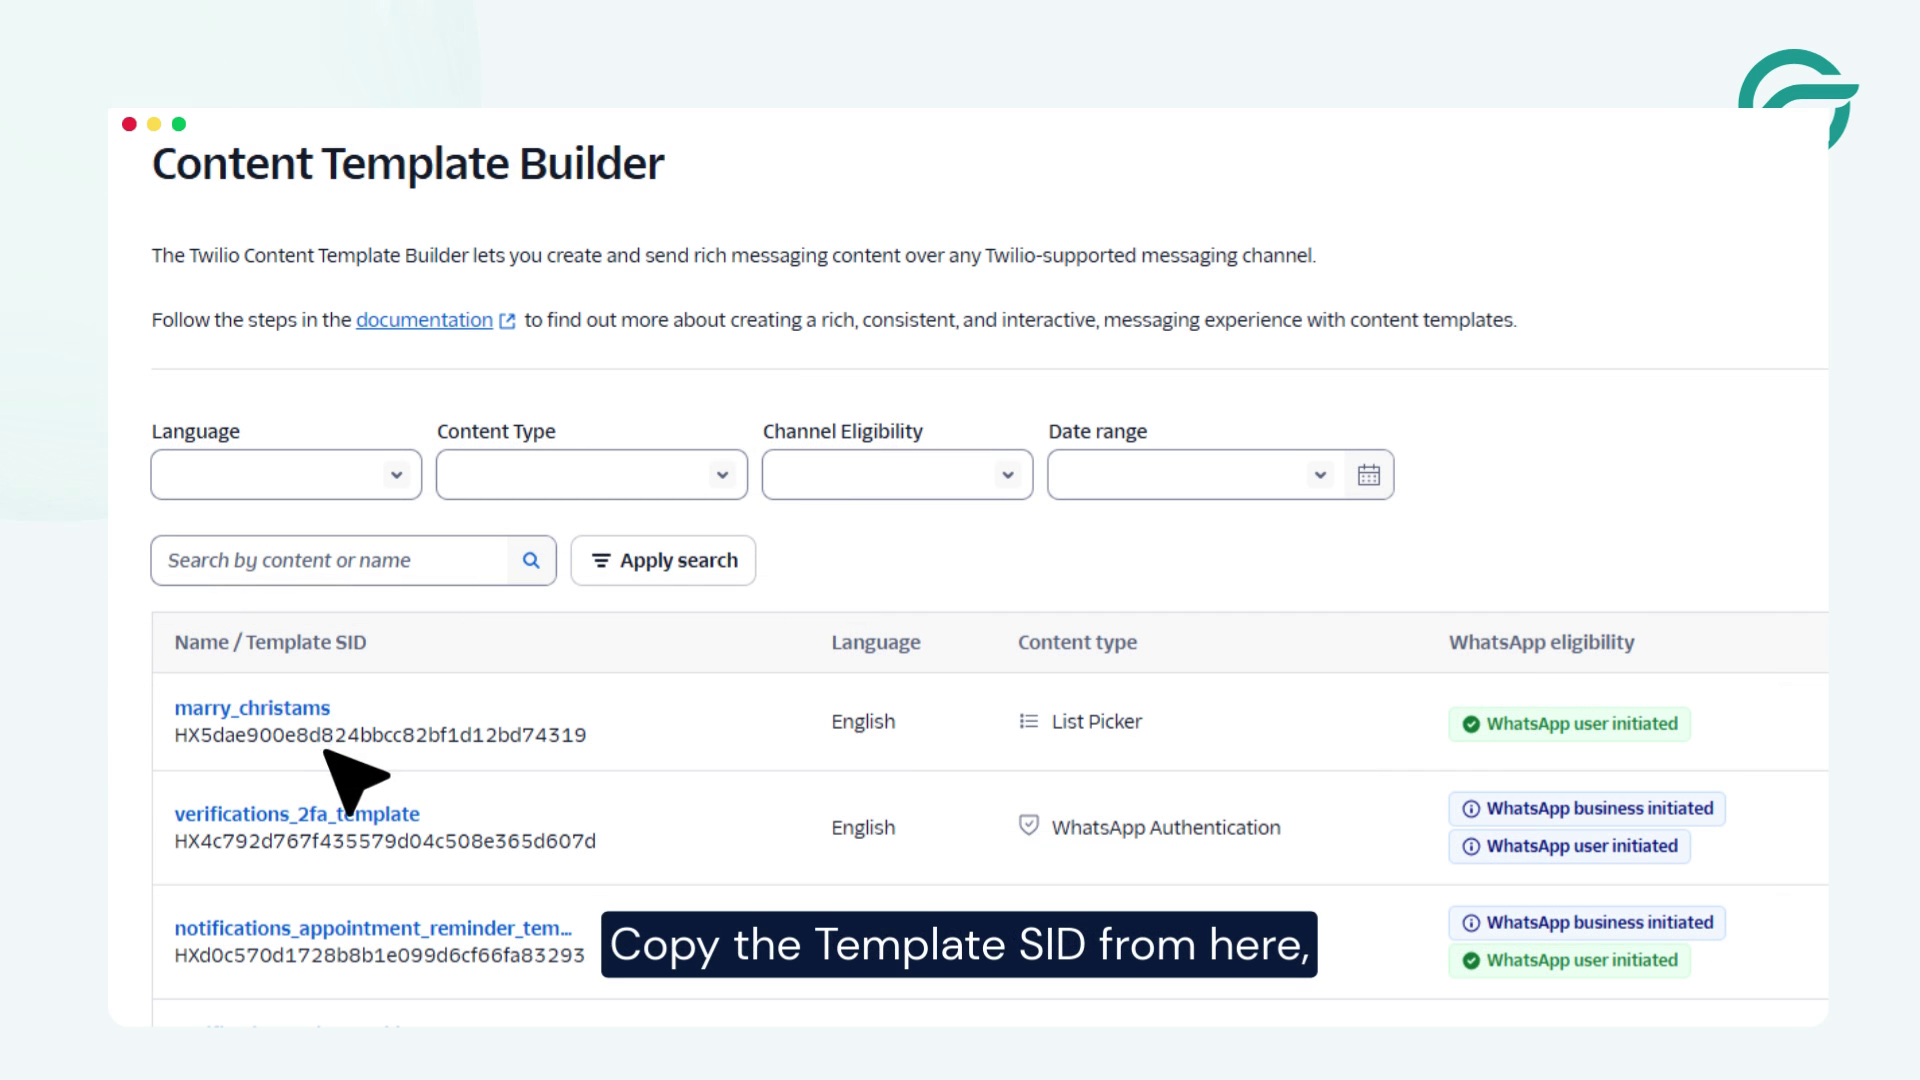Click the WhatsApp eligibility column header
The height and width of the screenshot is (1080, 1920).
pos(1542,642)
